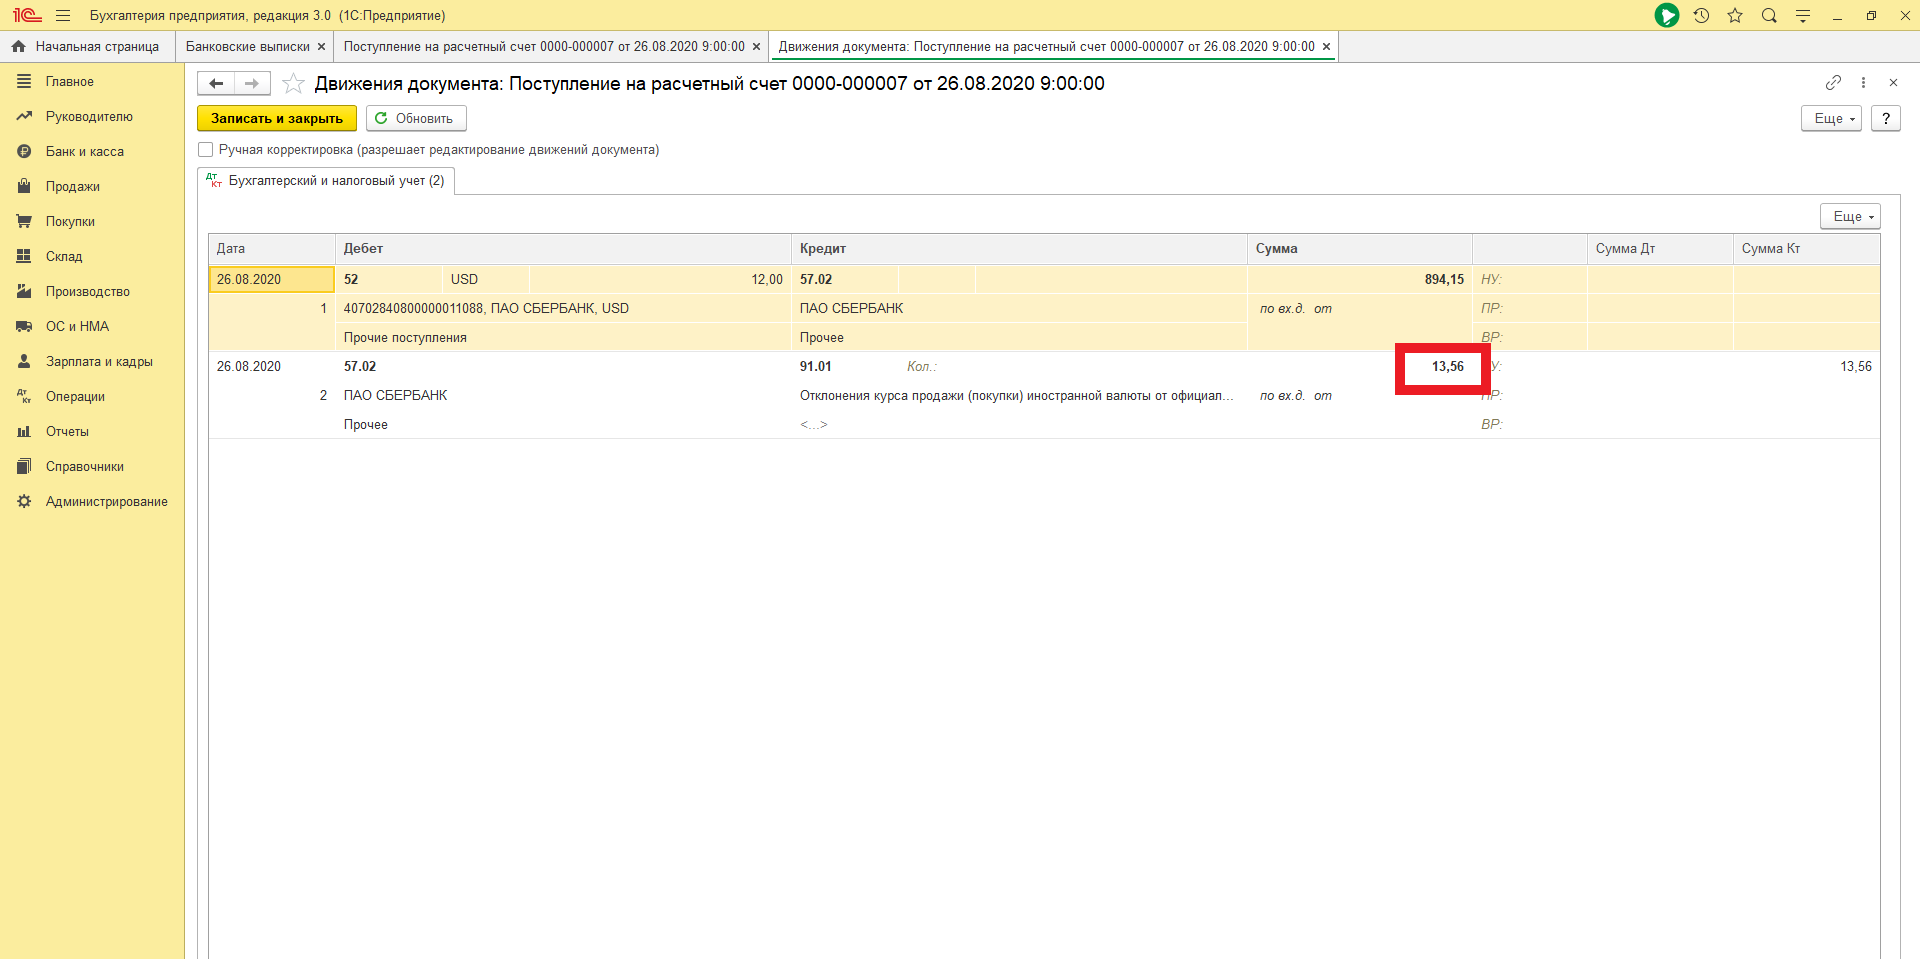
Task: Open the global search magnifier icon
Action: point(1769,15)
